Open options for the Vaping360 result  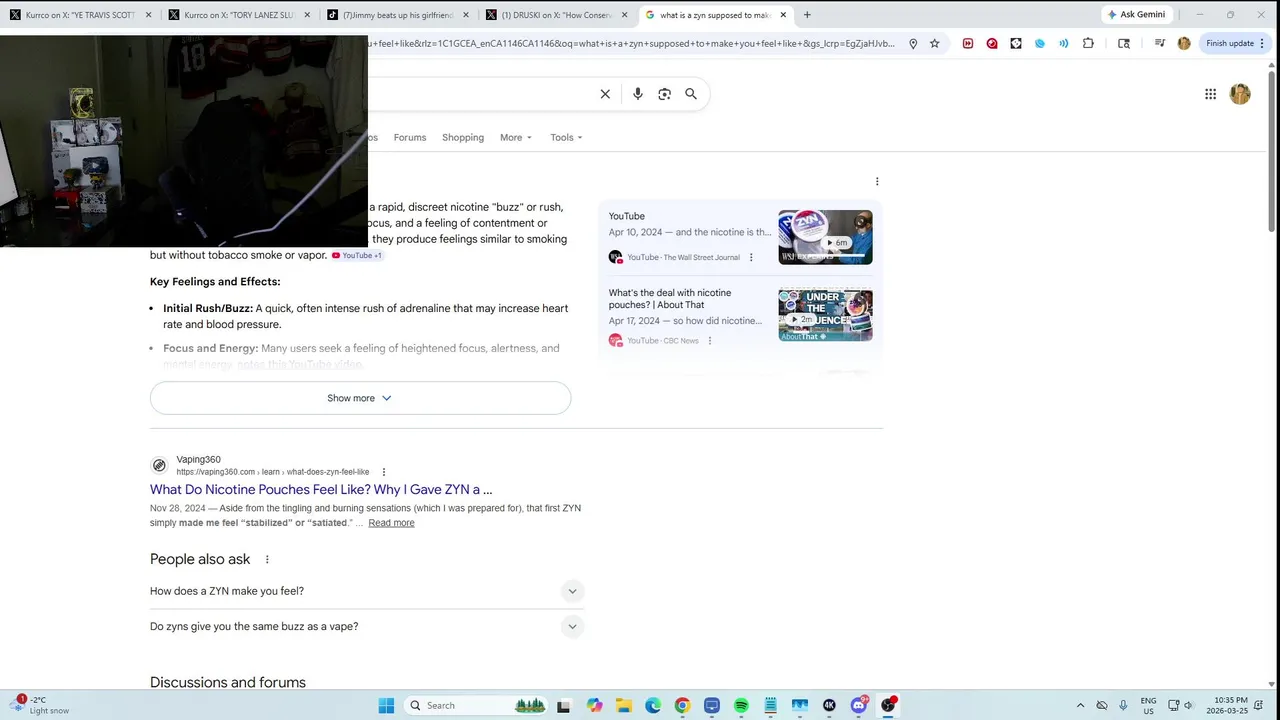(383, 472)
